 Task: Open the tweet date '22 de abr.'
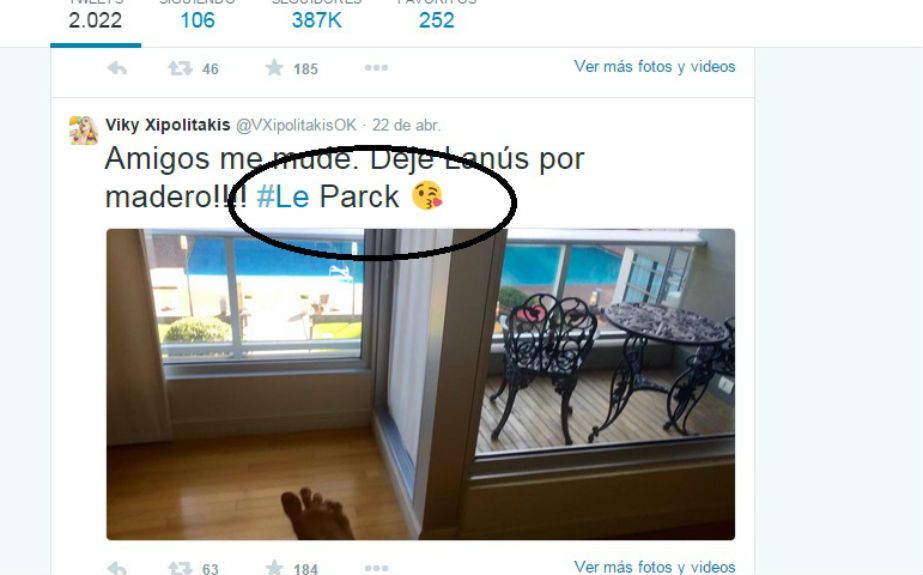(x=406, y=125)
